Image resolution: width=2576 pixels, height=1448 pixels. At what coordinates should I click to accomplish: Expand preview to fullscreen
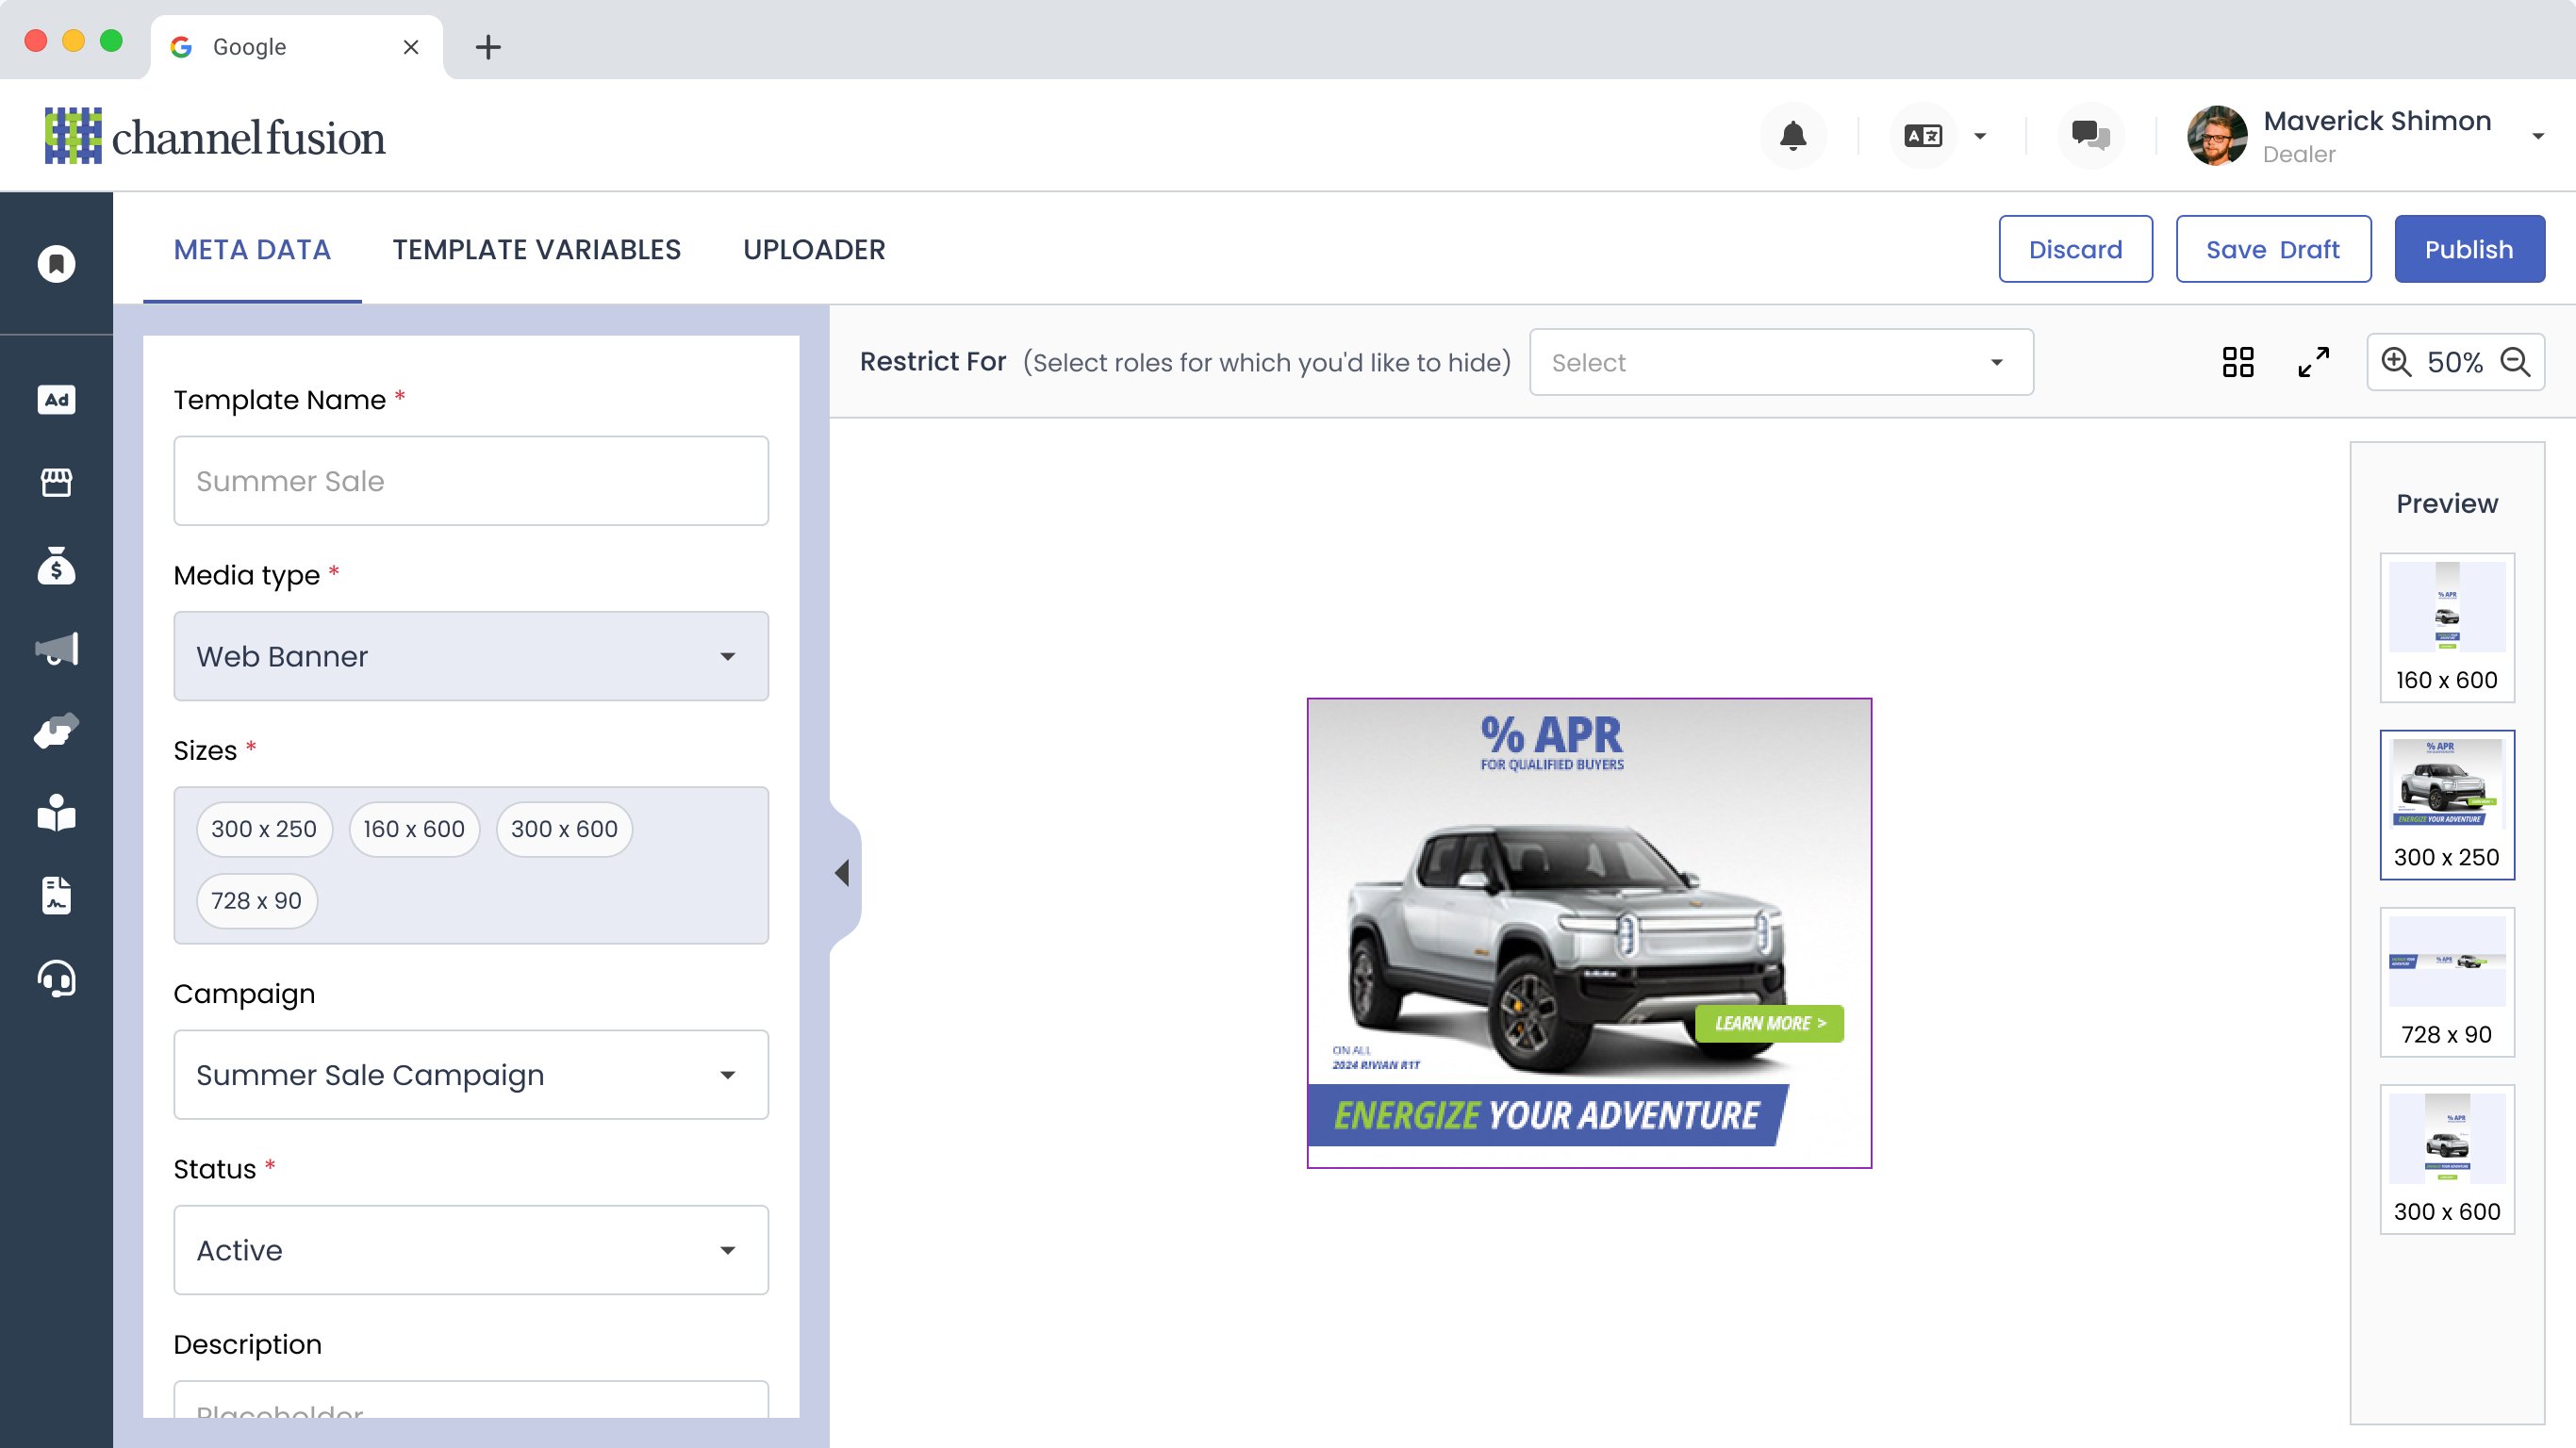2313,362
